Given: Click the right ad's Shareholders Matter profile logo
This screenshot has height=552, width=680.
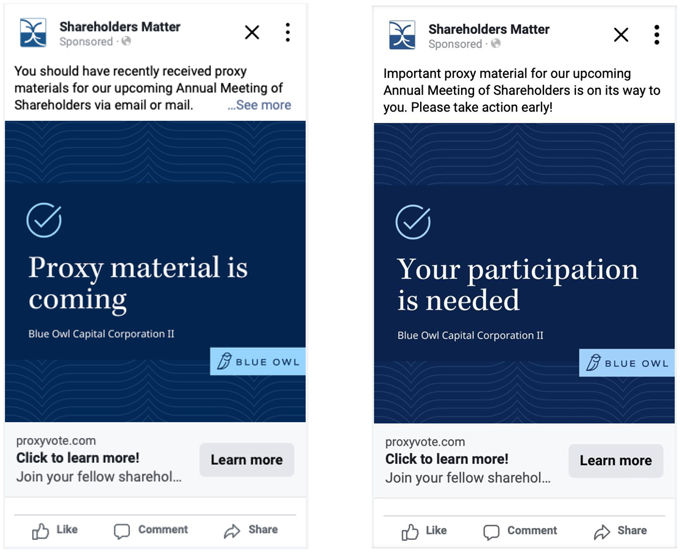Looking at the screenshot, I should pyautogui.click(x=402, y=36).
